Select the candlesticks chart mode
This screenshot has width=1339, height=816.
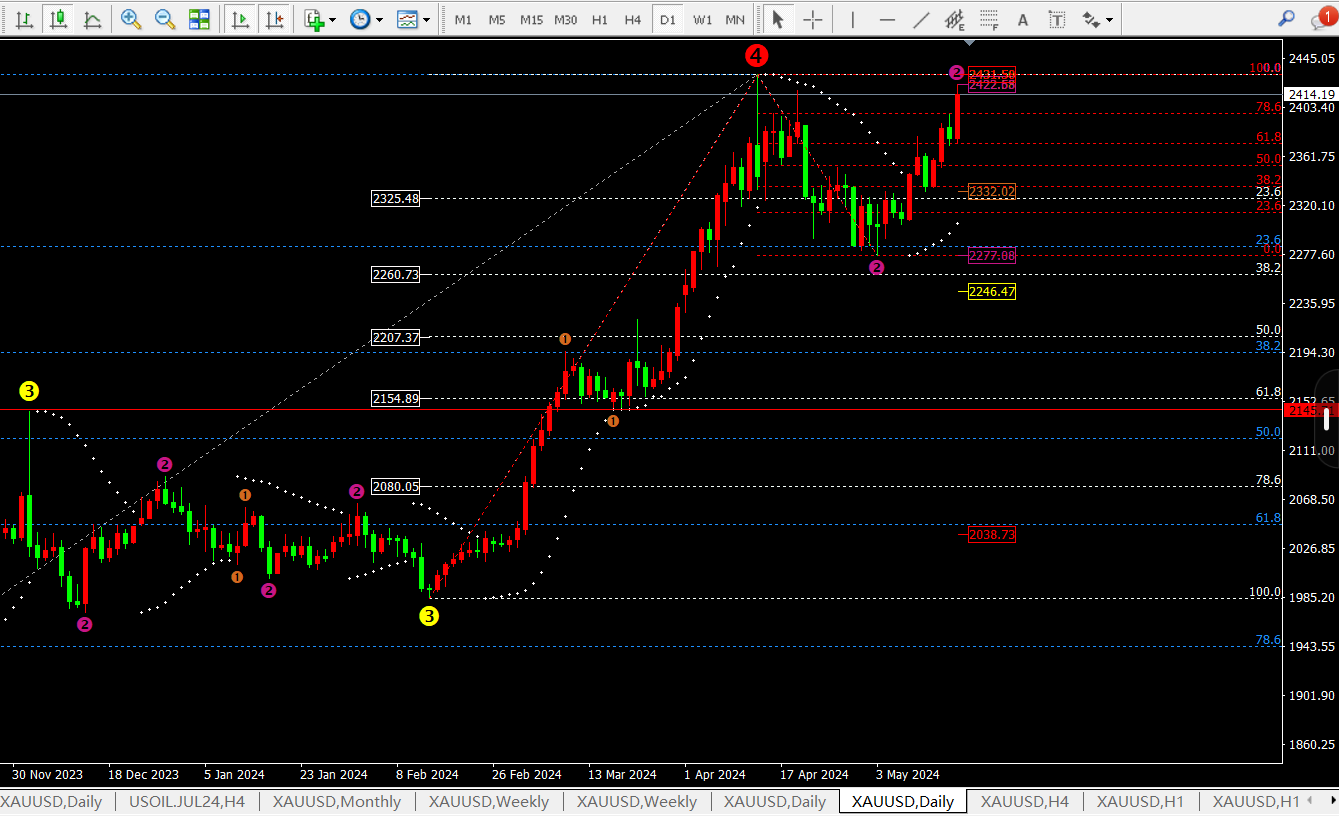59,19
